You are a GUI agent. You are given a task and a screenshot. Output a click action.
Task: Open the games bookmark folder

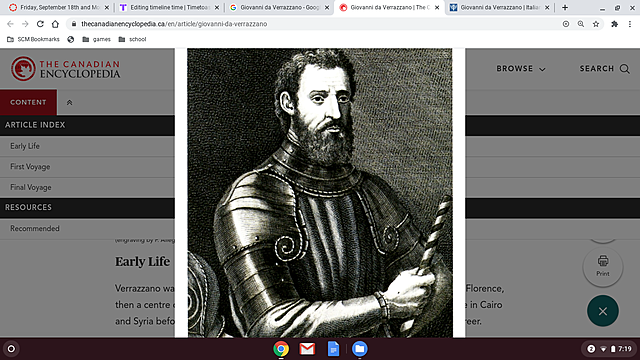pos(96,39)
